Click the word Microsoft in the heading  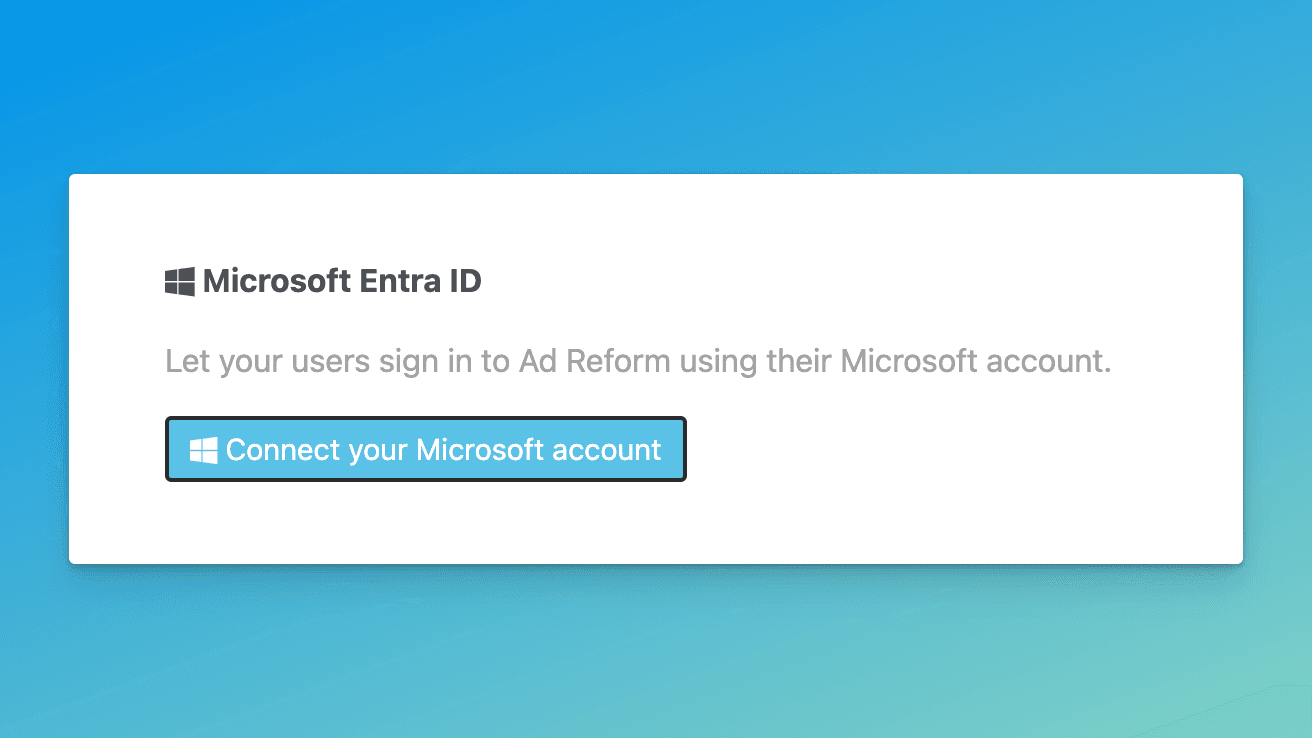tap(277, 281)
